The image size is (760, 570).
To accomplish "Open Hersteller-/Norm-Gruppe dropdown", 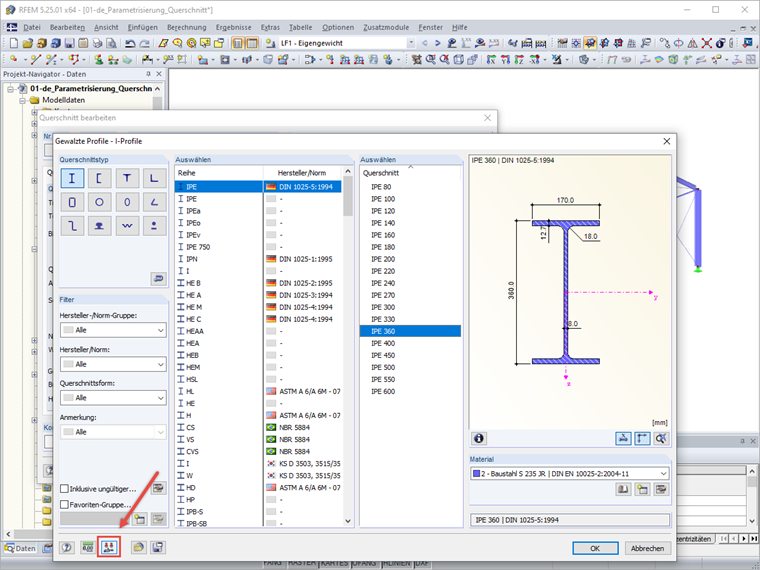I will 113,330.
